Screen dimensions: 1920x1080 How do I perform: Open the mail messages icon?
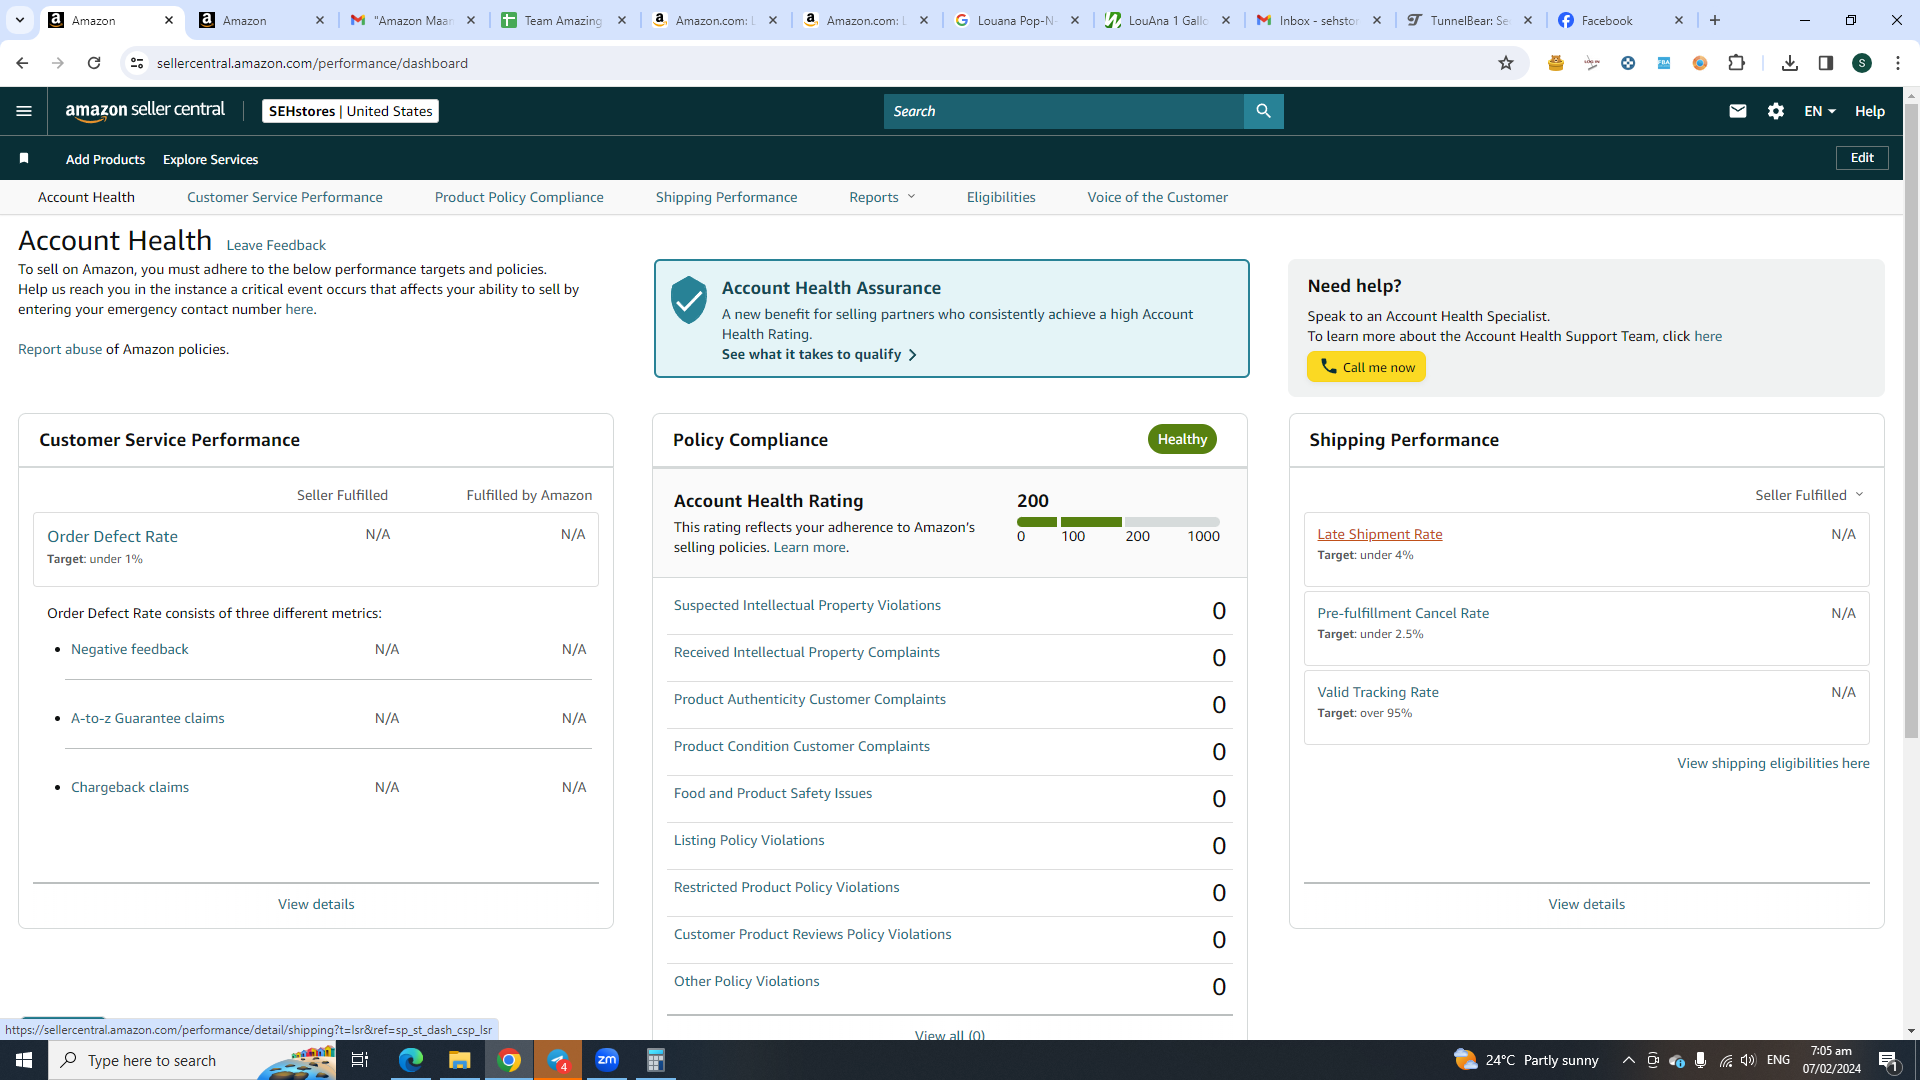point(1737,111)
